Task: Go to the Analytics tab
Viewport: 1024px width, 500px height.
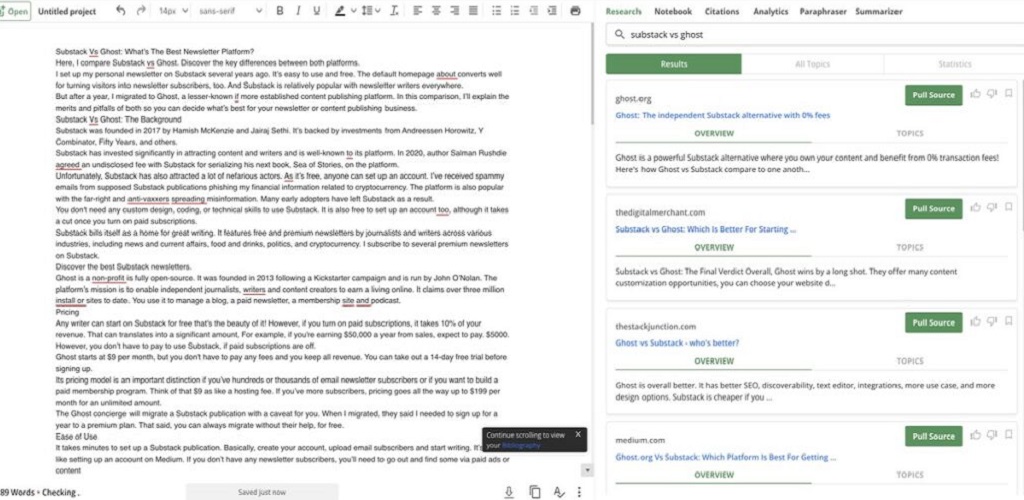Action: [770, 11]
